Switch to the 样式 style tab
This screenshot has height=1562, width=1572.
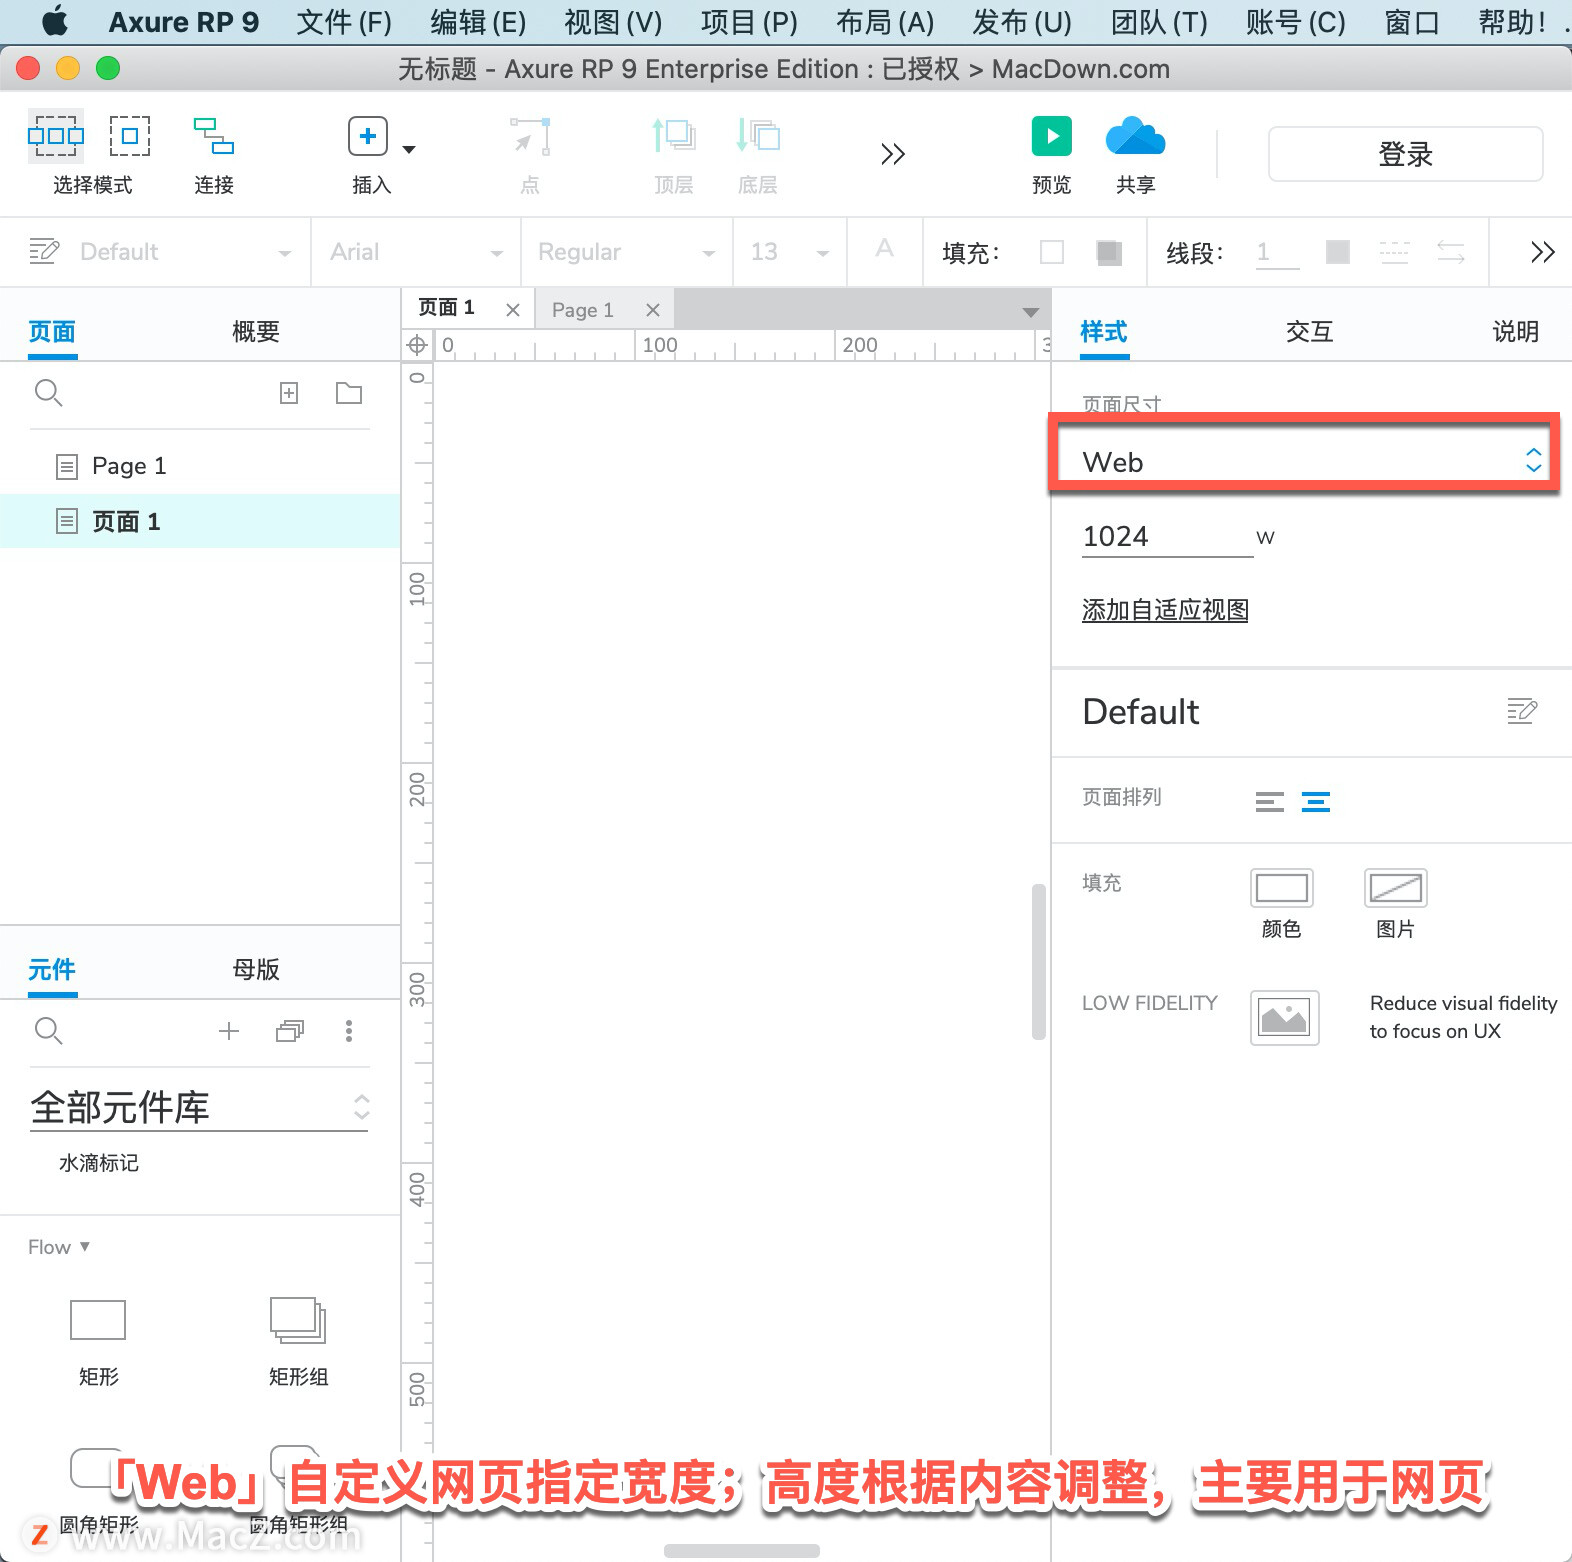click(x=1104, y=332)
